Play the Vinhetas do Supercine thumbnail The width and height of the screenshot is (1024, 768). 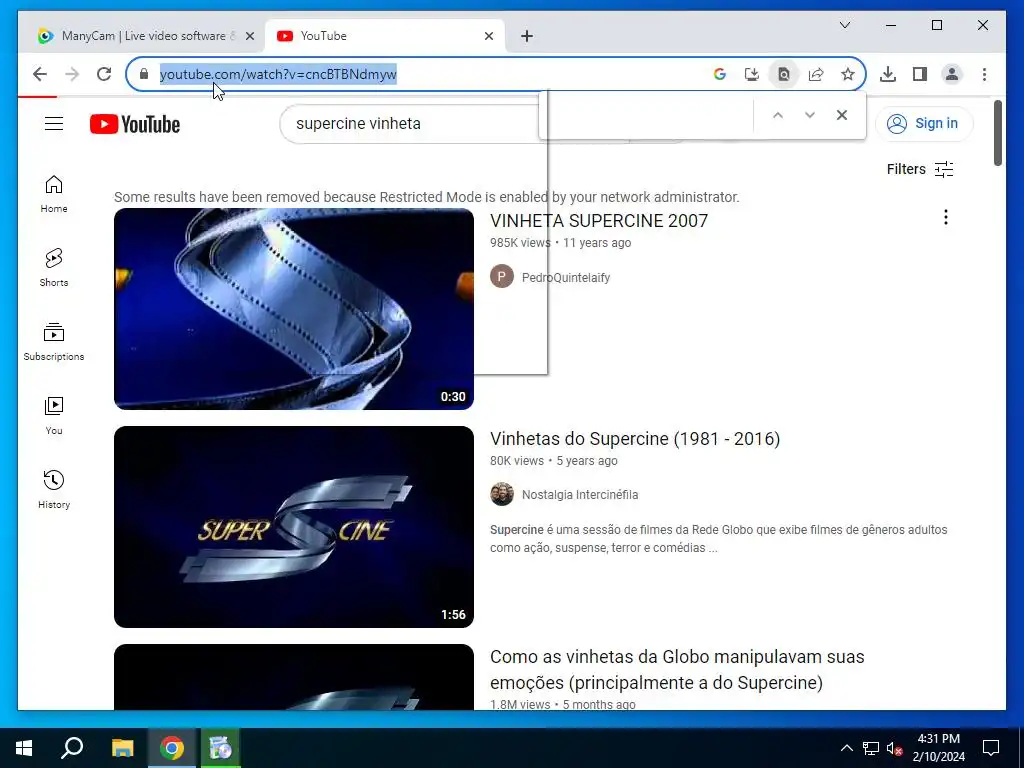[x=294, y=527]
